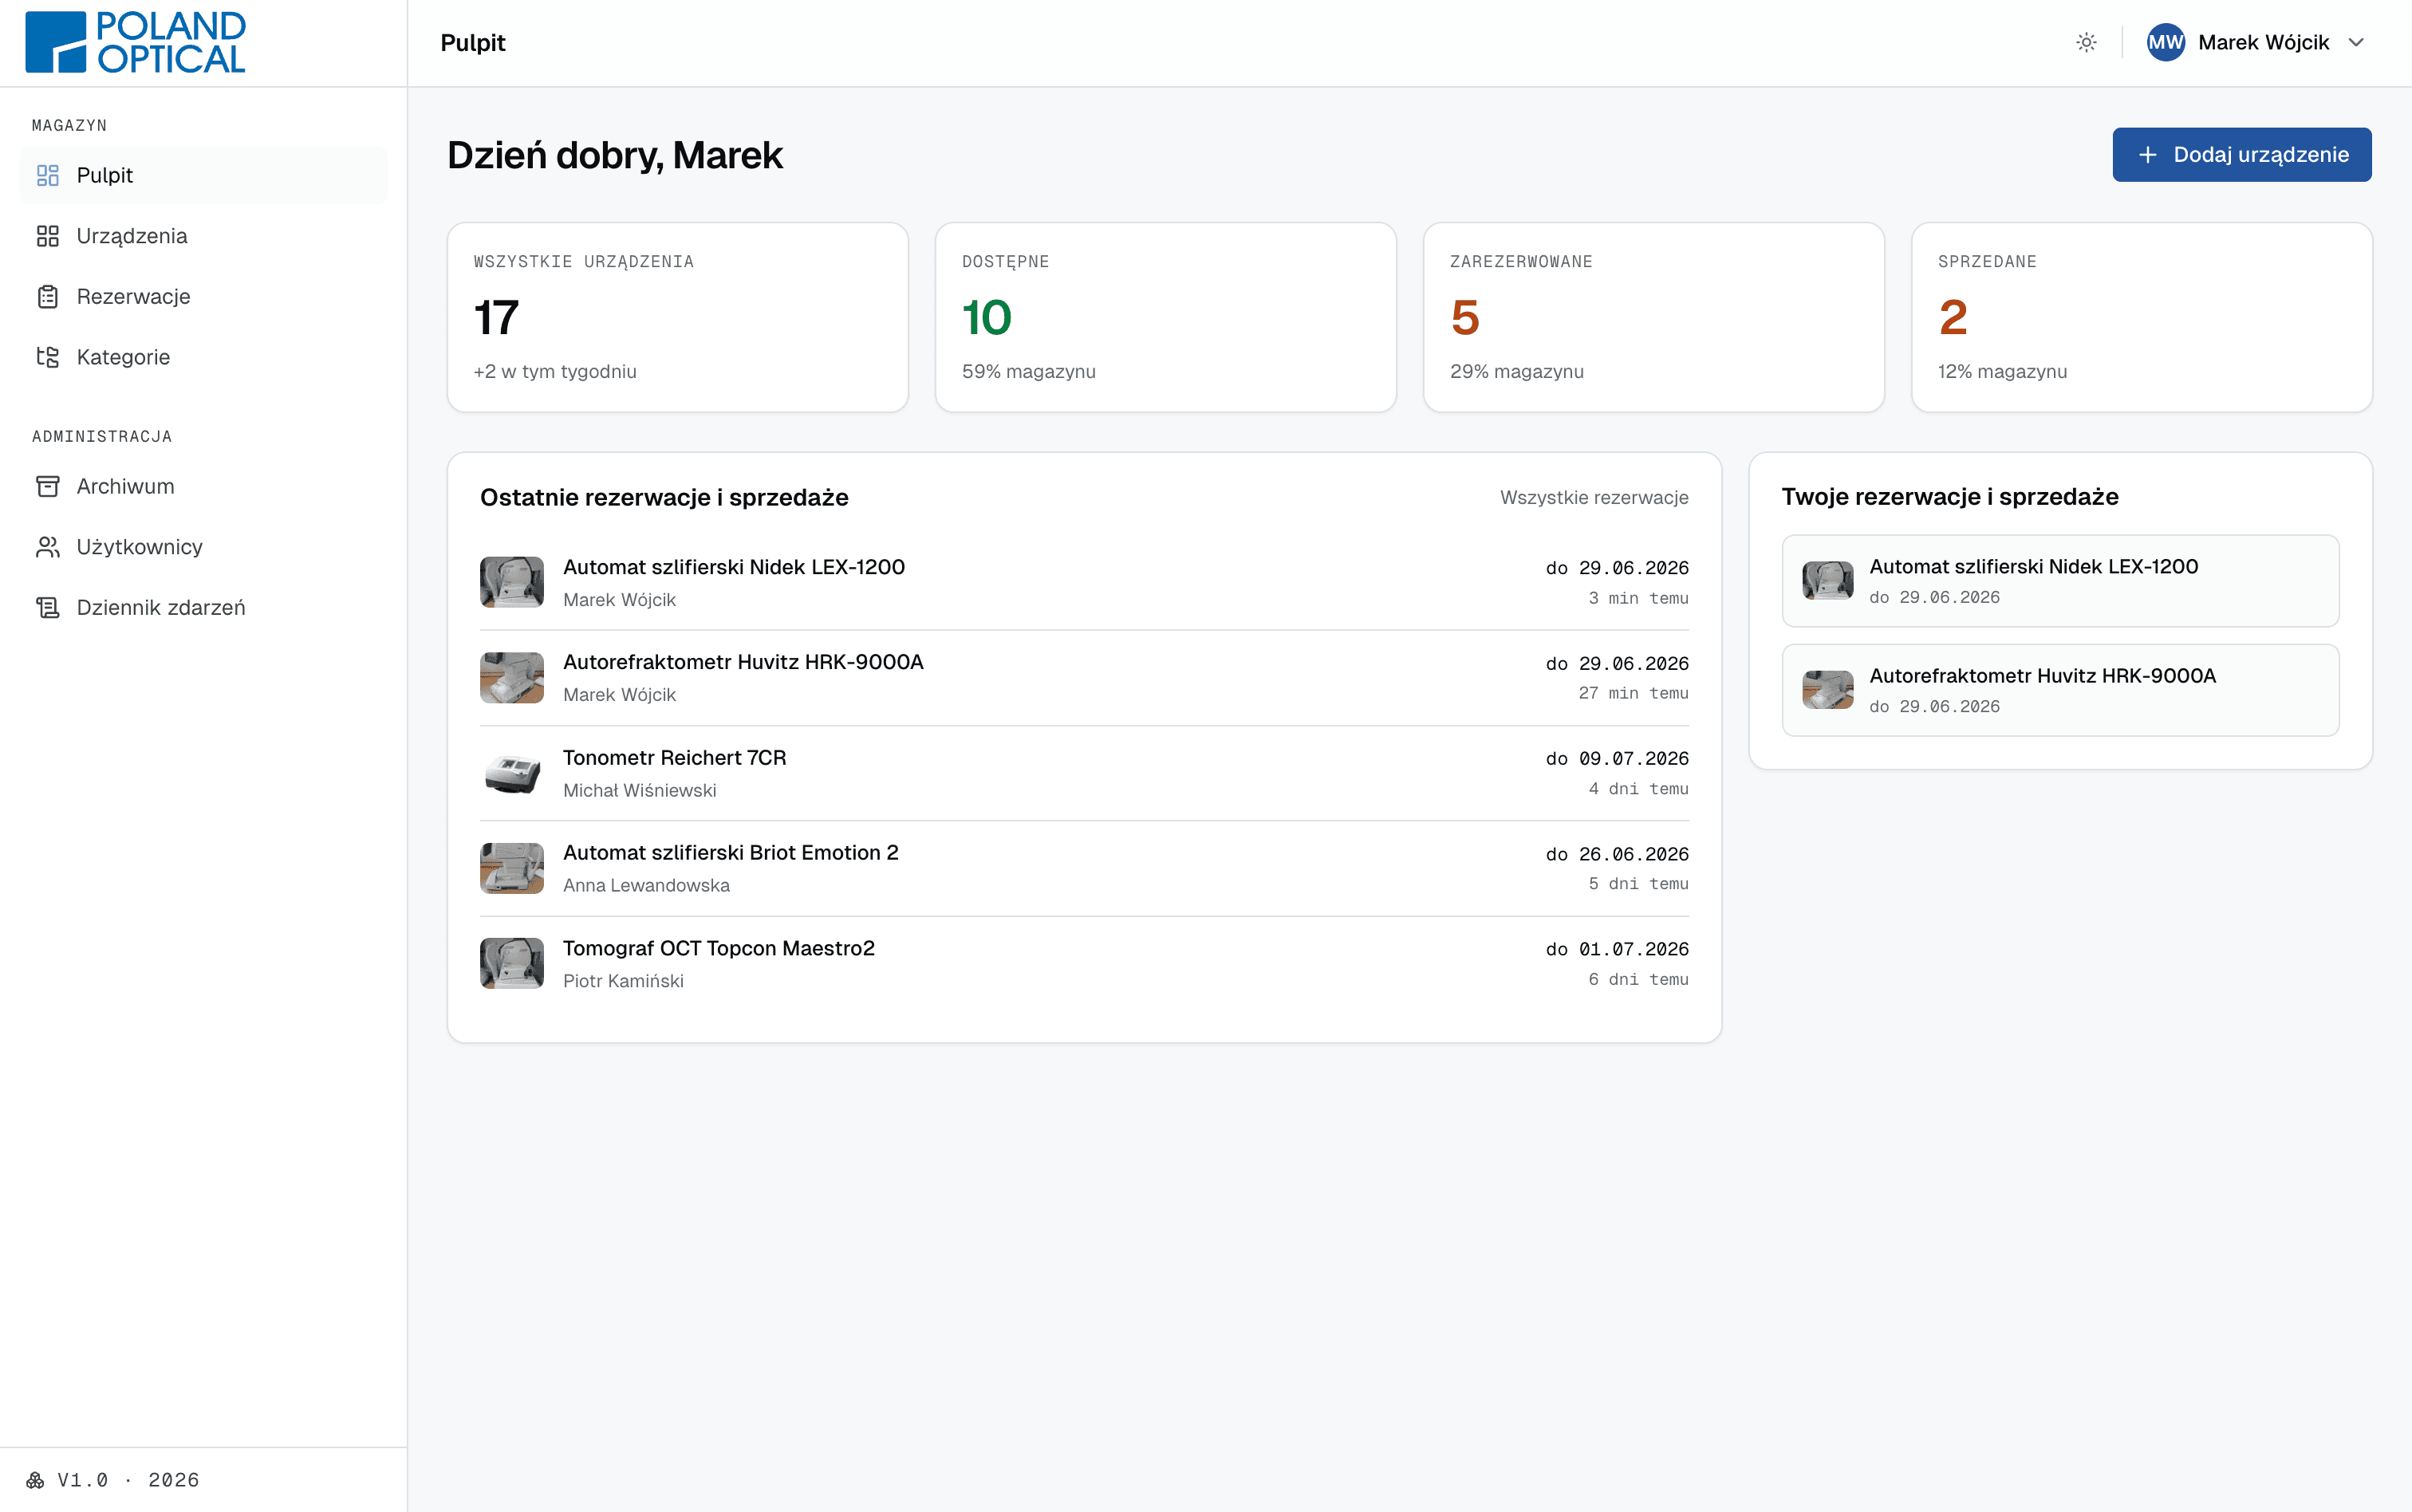
Task: Click the Użytkownicy people icon
Action: click(x=48, y=547)
